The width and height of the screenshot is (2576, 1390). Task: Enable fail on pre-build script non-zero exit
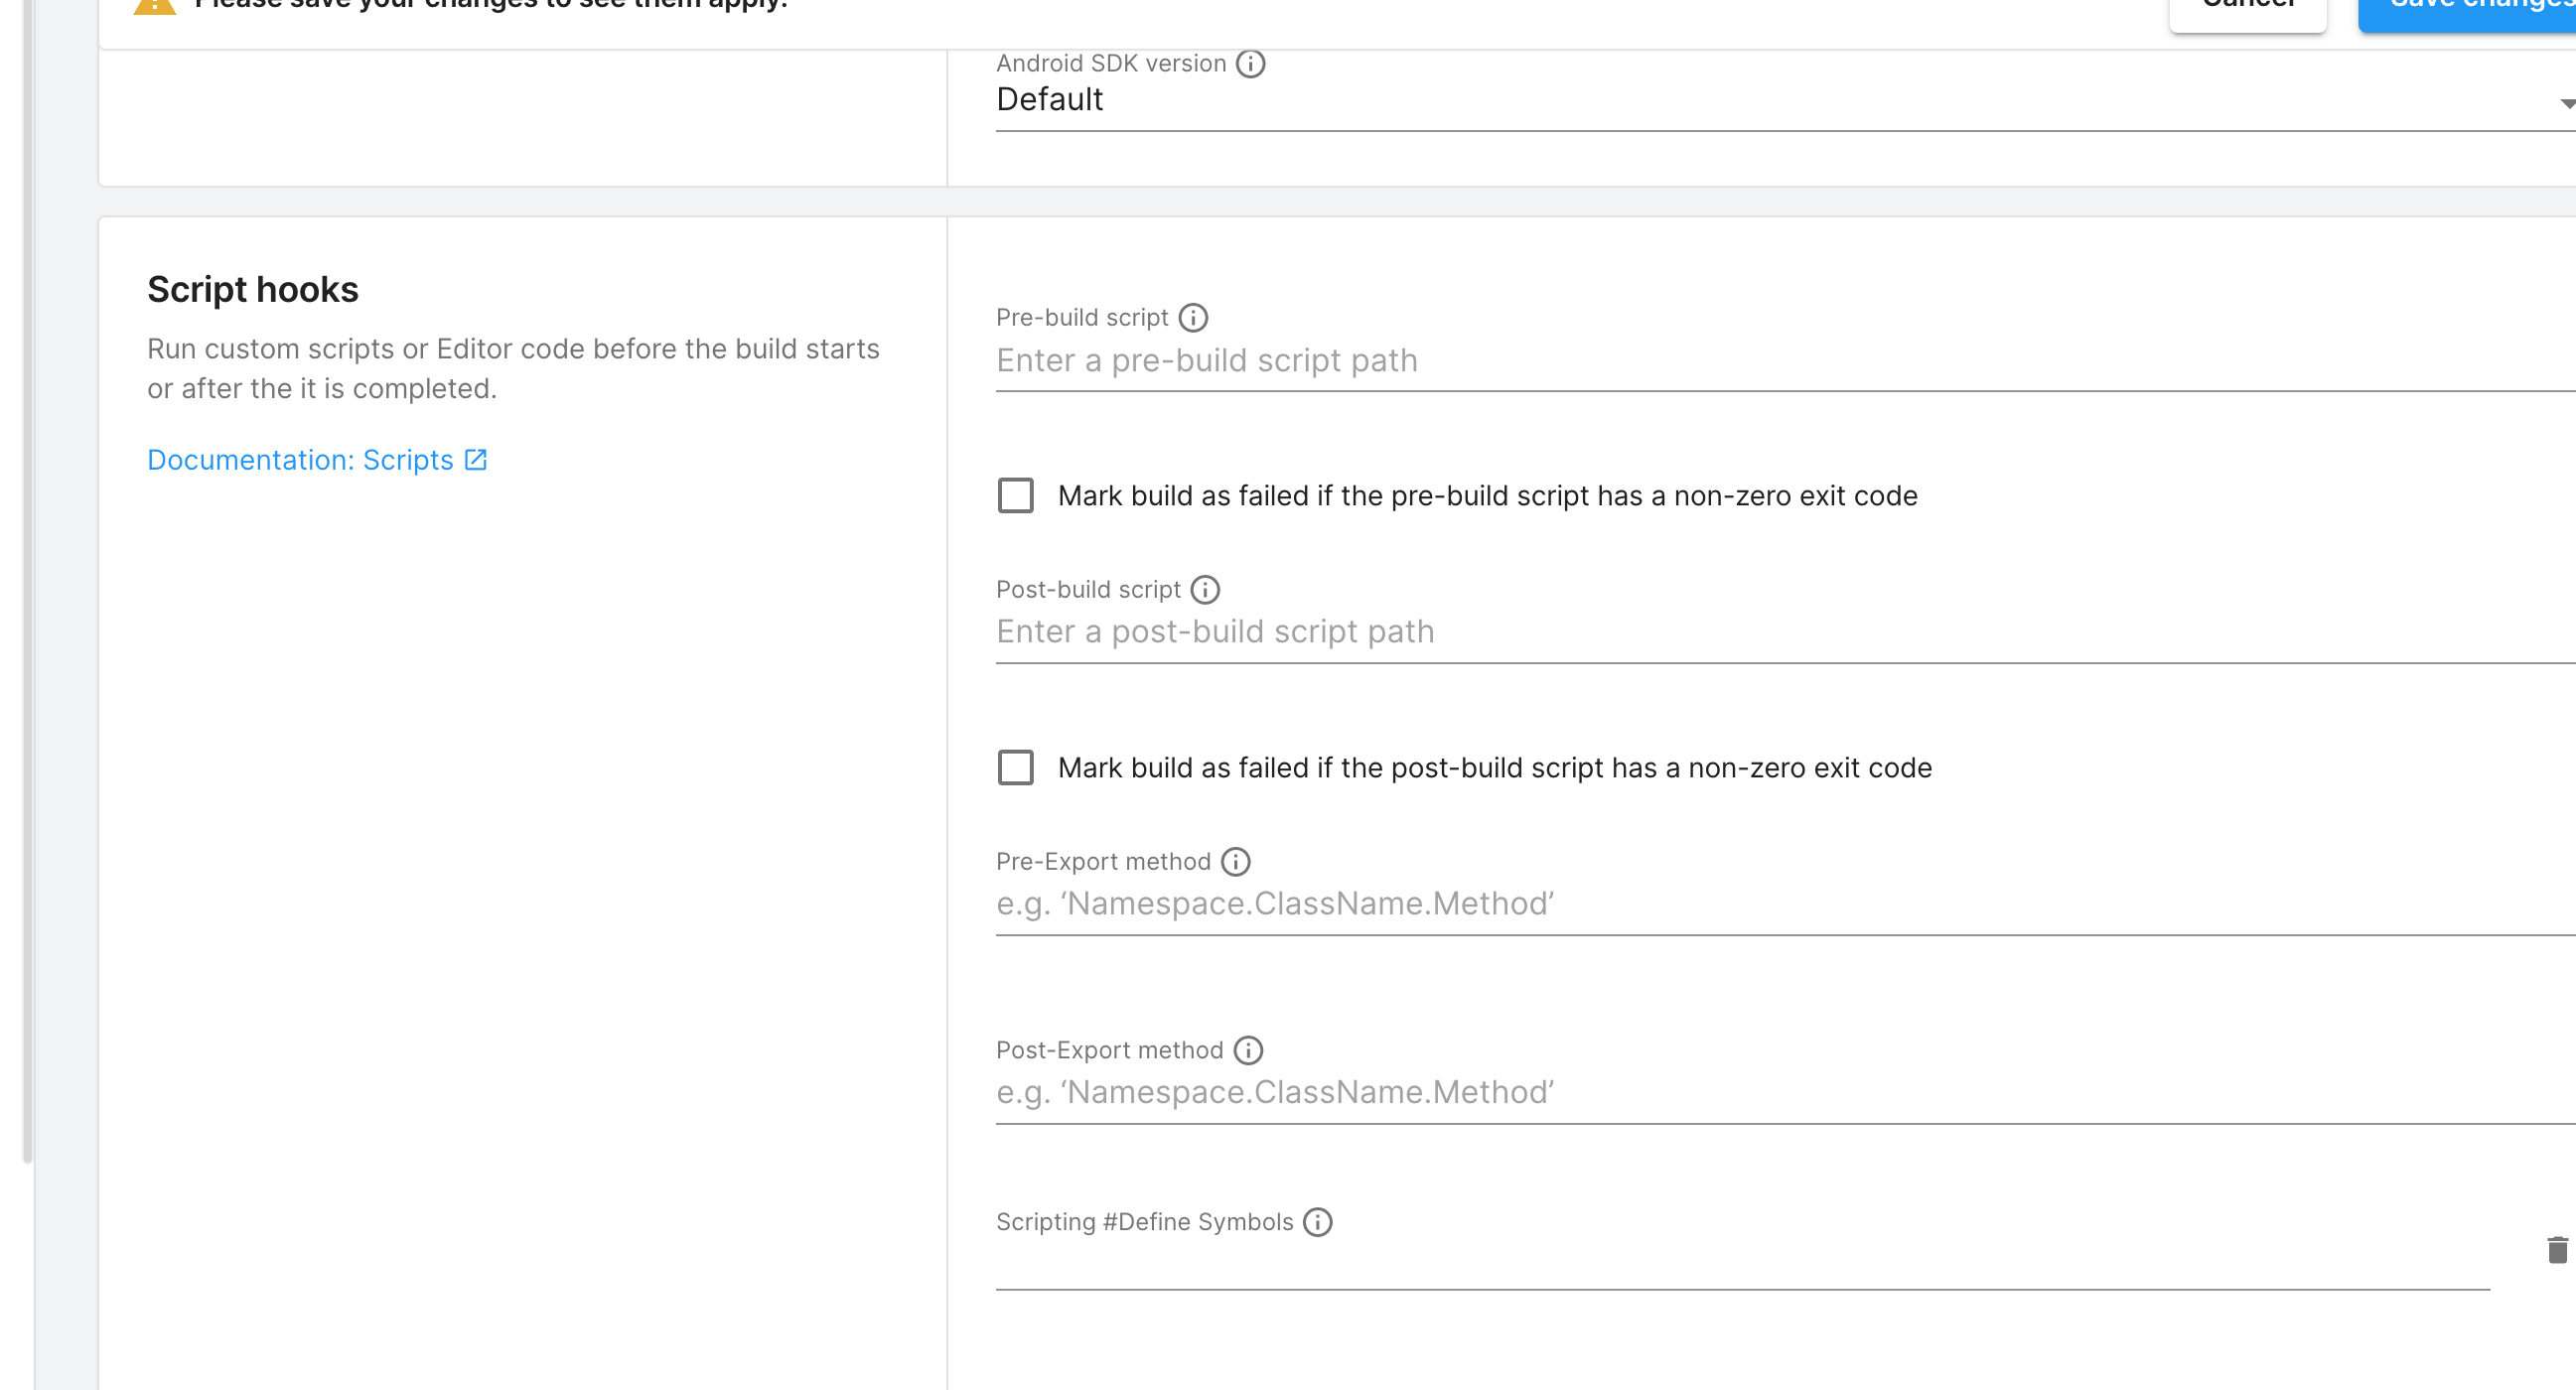pyautogui.click(x=1016, y=496)
